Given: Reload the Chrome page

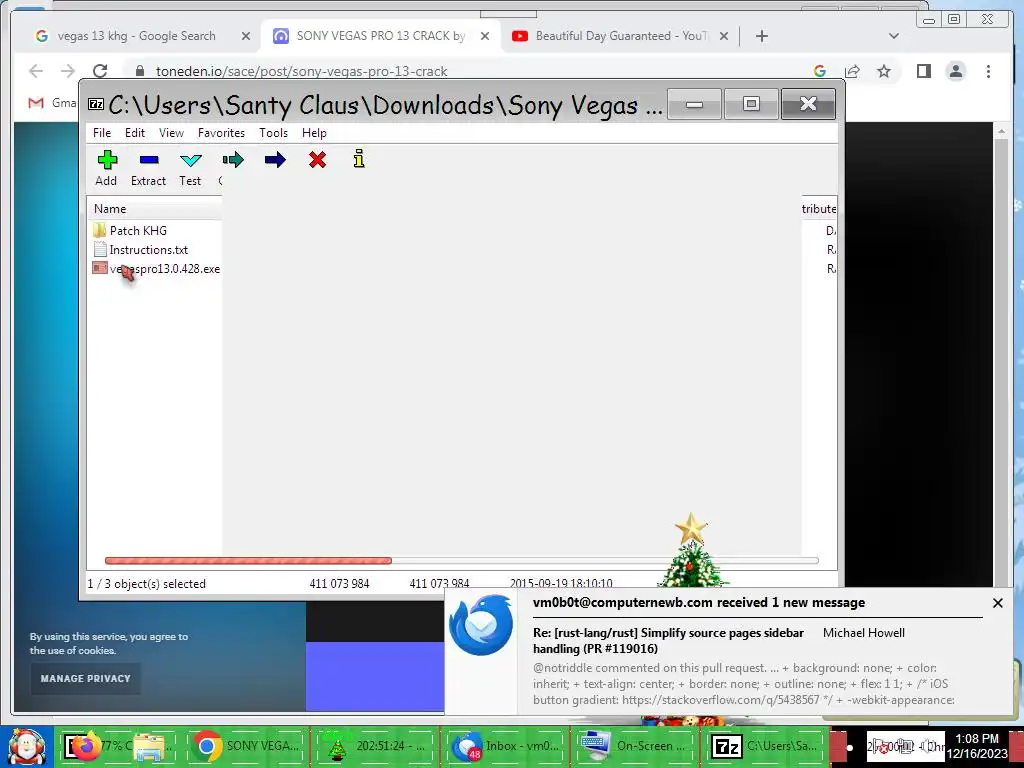Looking at the screenshot, I should [x=99, y=71].
